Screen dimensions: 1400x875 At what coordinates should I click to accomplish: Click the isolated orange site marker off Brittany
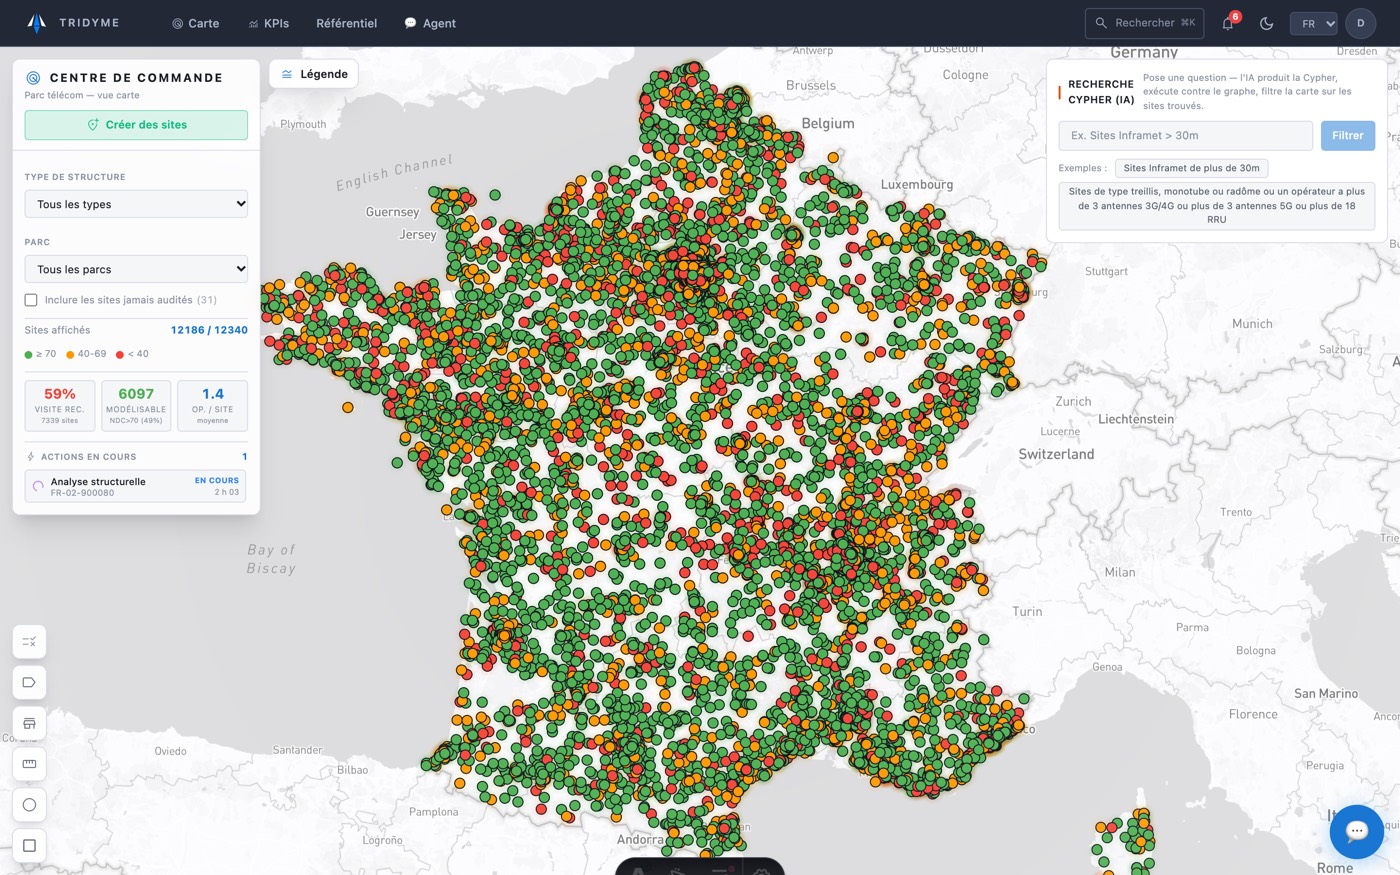click(347, 407)
